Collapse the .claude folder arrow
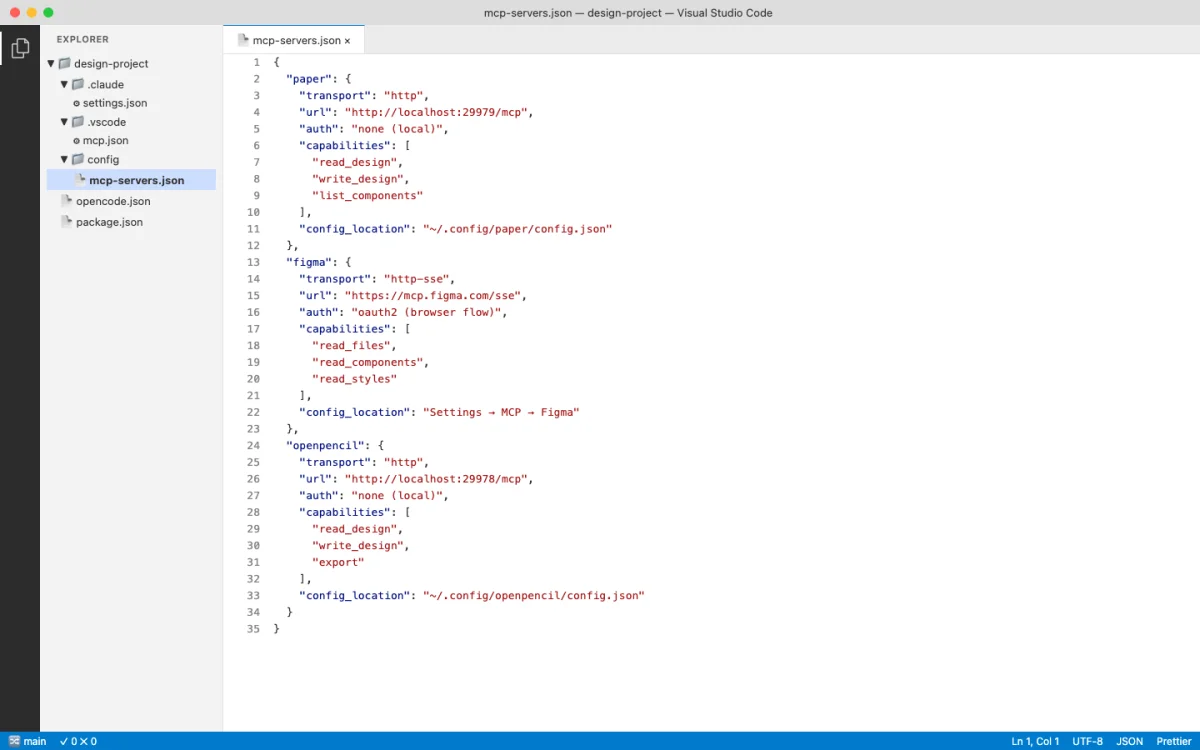Screen dimensions: 1200x750 (64, 84)
